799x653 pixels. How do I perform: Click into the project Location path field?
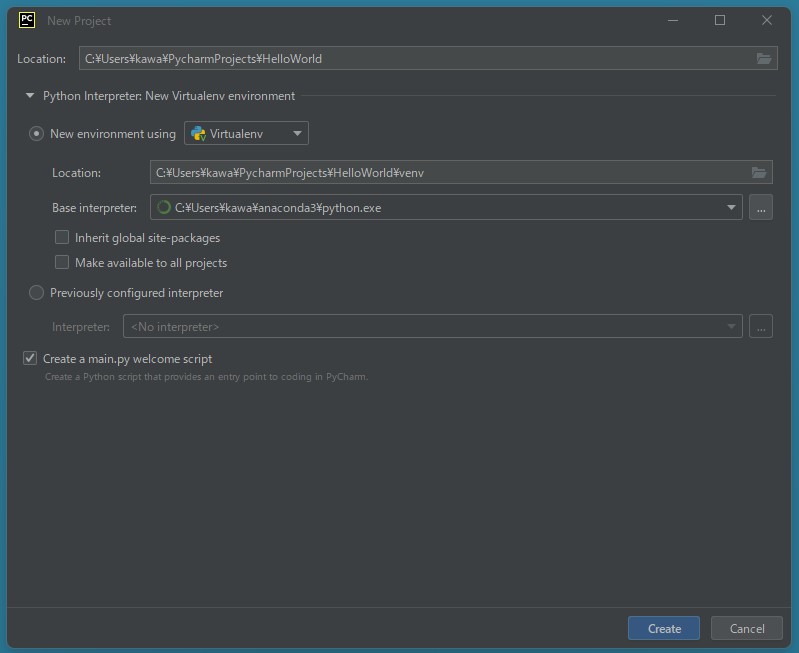coord(428,59)
